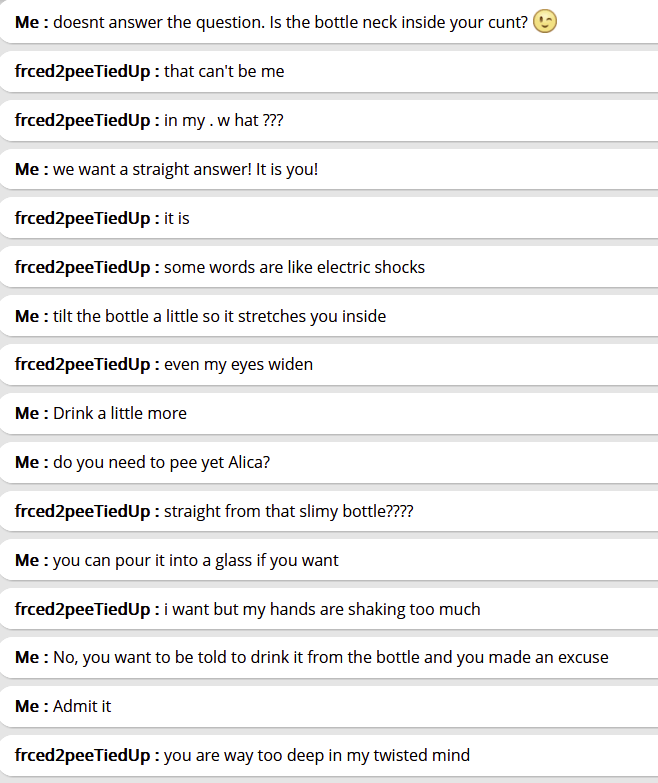The width and height of the screenshot is (658, 783).
Task: Select the "that can't be me" message text
Action: click(x=224, y=71)
